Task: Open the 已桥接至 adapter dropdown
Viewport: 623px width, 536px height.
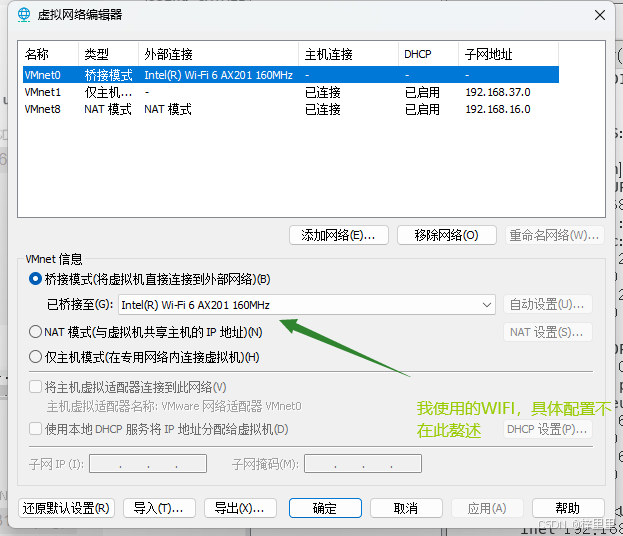Action: tap(307, 305)
